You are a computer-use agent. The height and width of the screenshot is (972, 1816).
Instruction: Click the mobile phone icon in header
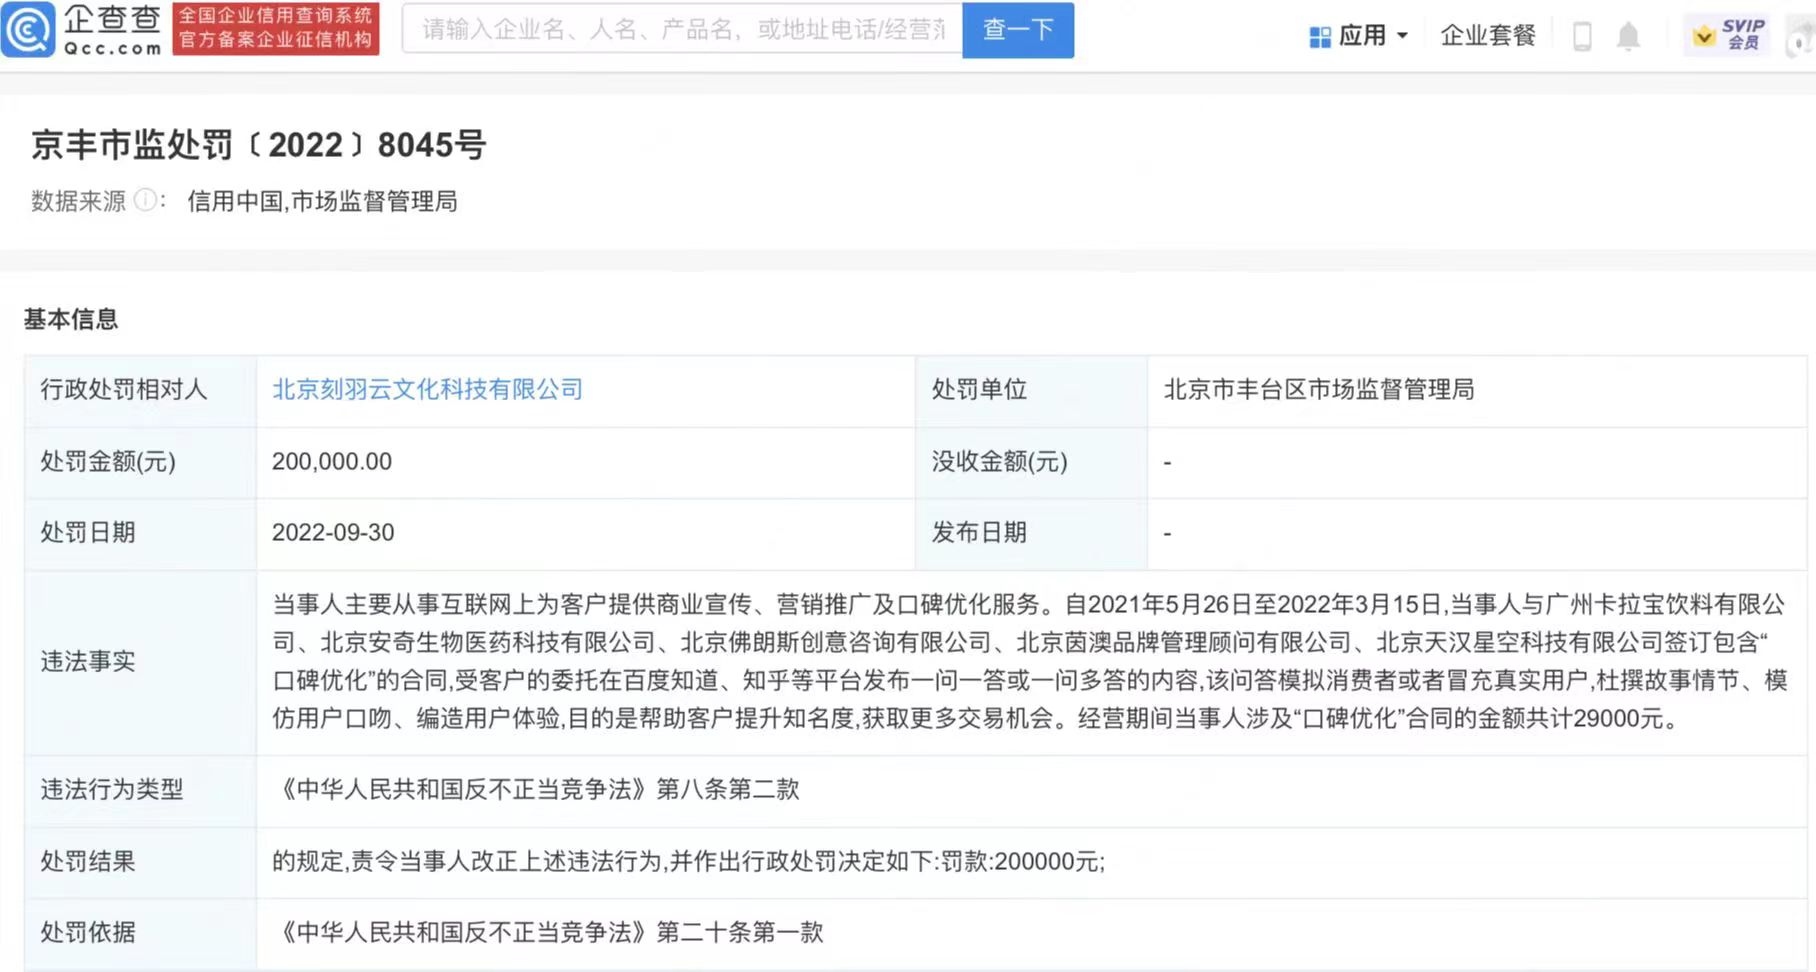click(1582, 37)
